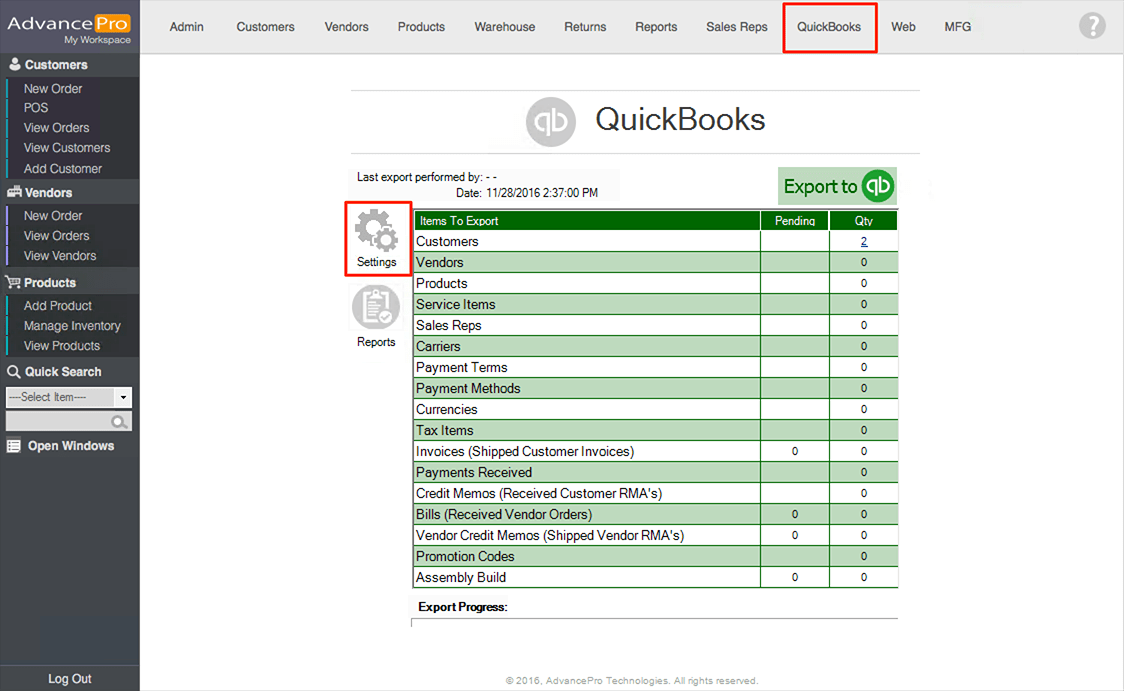This screenshot has height=691, width=1124.
Task: Select the QuickBooks menu tab
Action: click(x=829, y=27)
